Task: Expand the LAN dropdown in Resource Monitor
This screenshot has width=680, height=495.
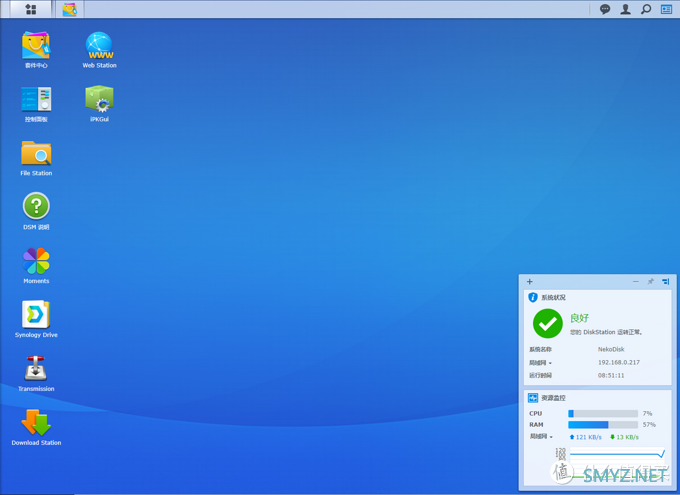Action: pos(541,436)
